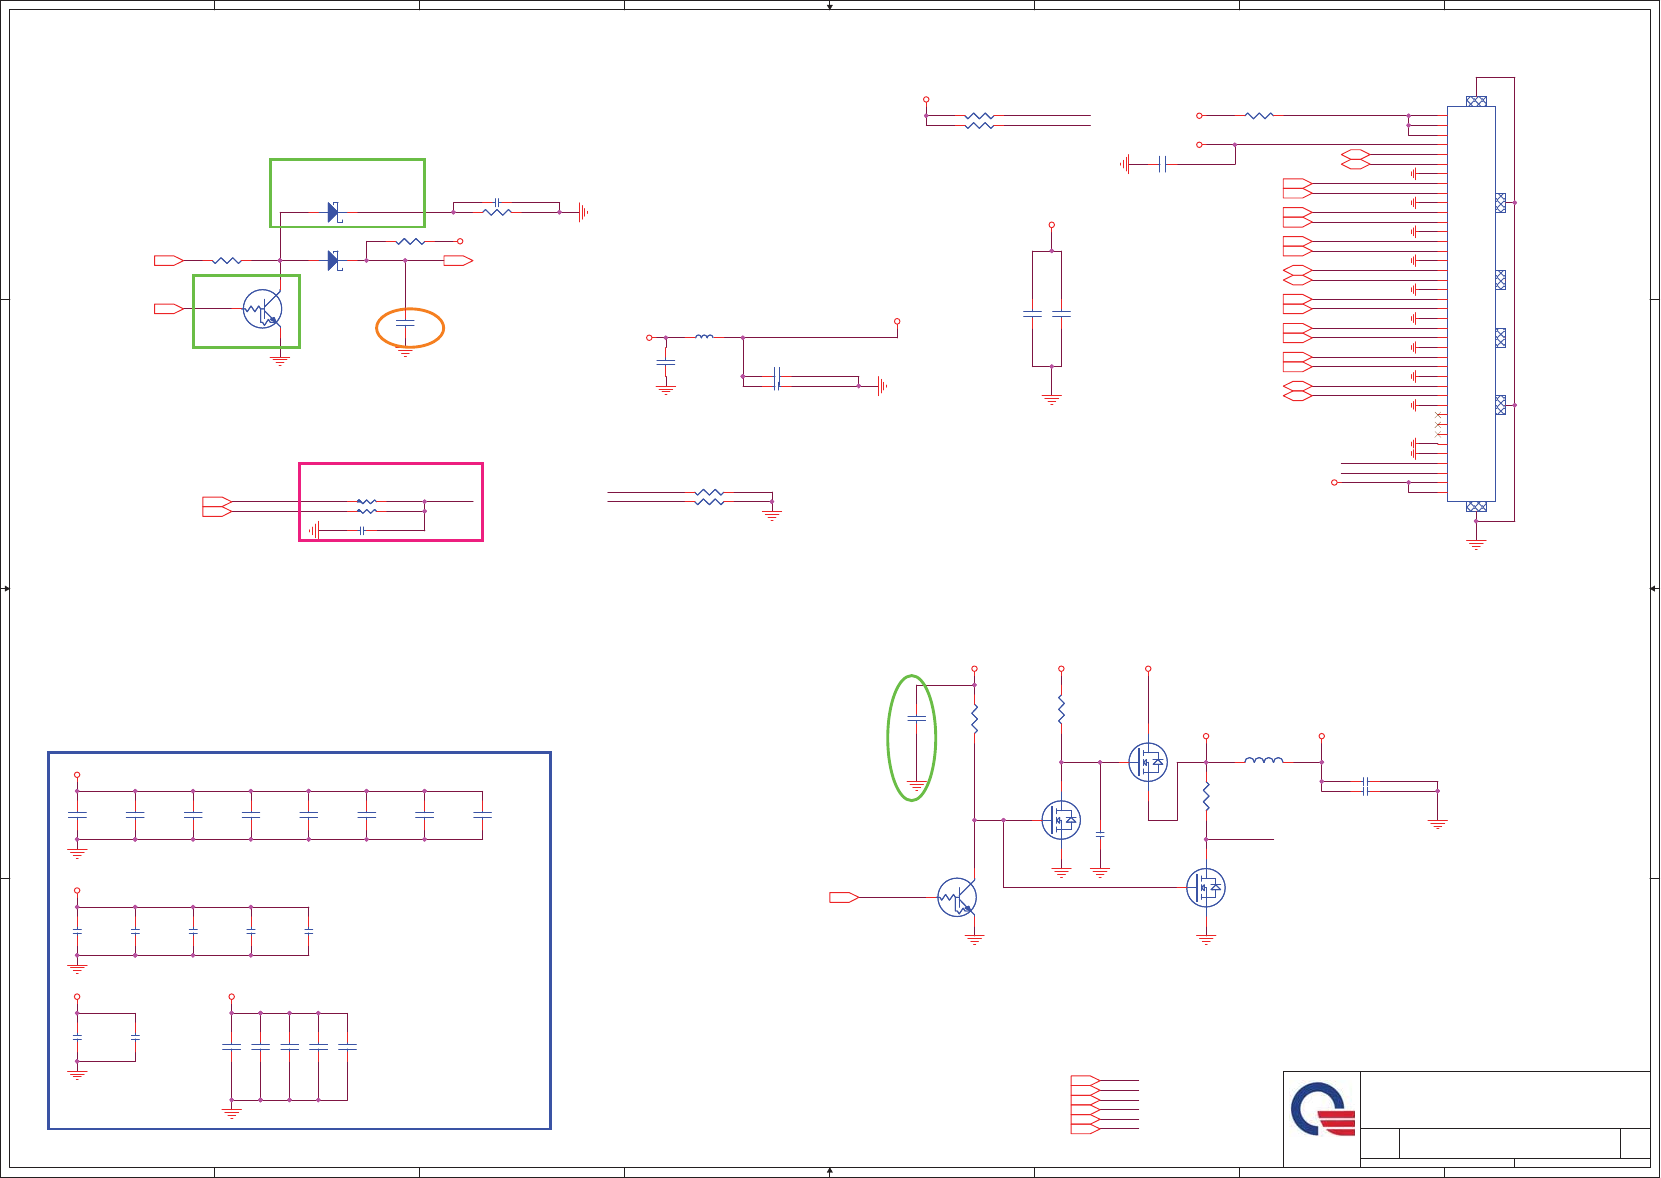Viewport: 1661px width, 1178px height.
Task: Pick the capacitor inside the green ellipse
Action: click(916, 719)
